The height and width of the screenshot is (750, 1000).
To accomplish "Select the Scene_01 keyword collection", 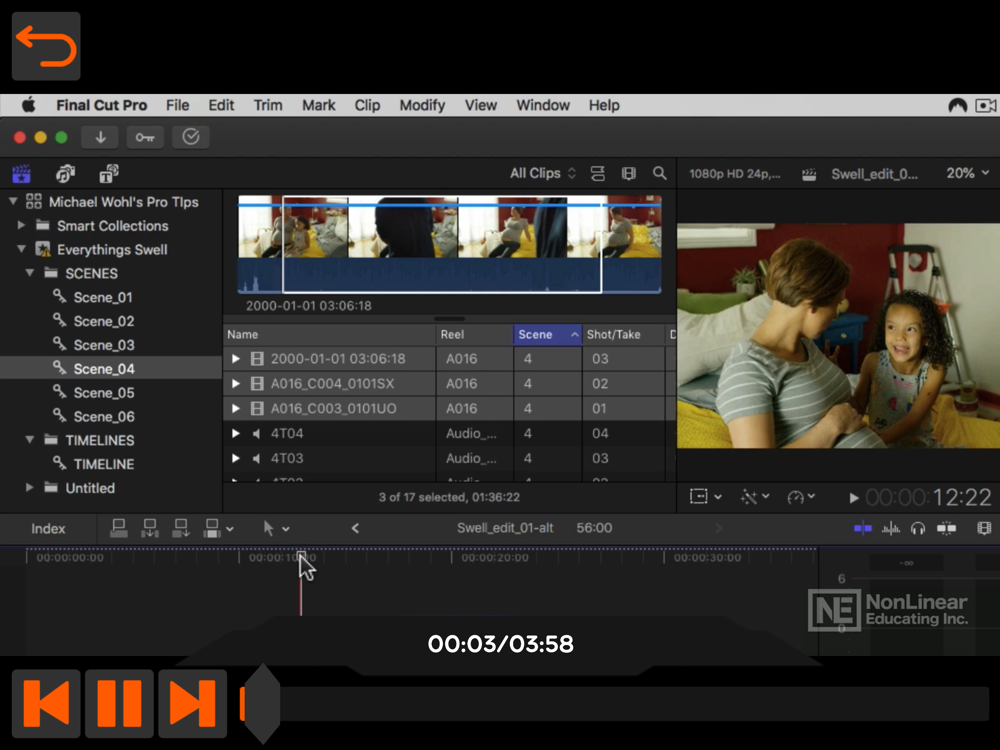I will (103, 297).
